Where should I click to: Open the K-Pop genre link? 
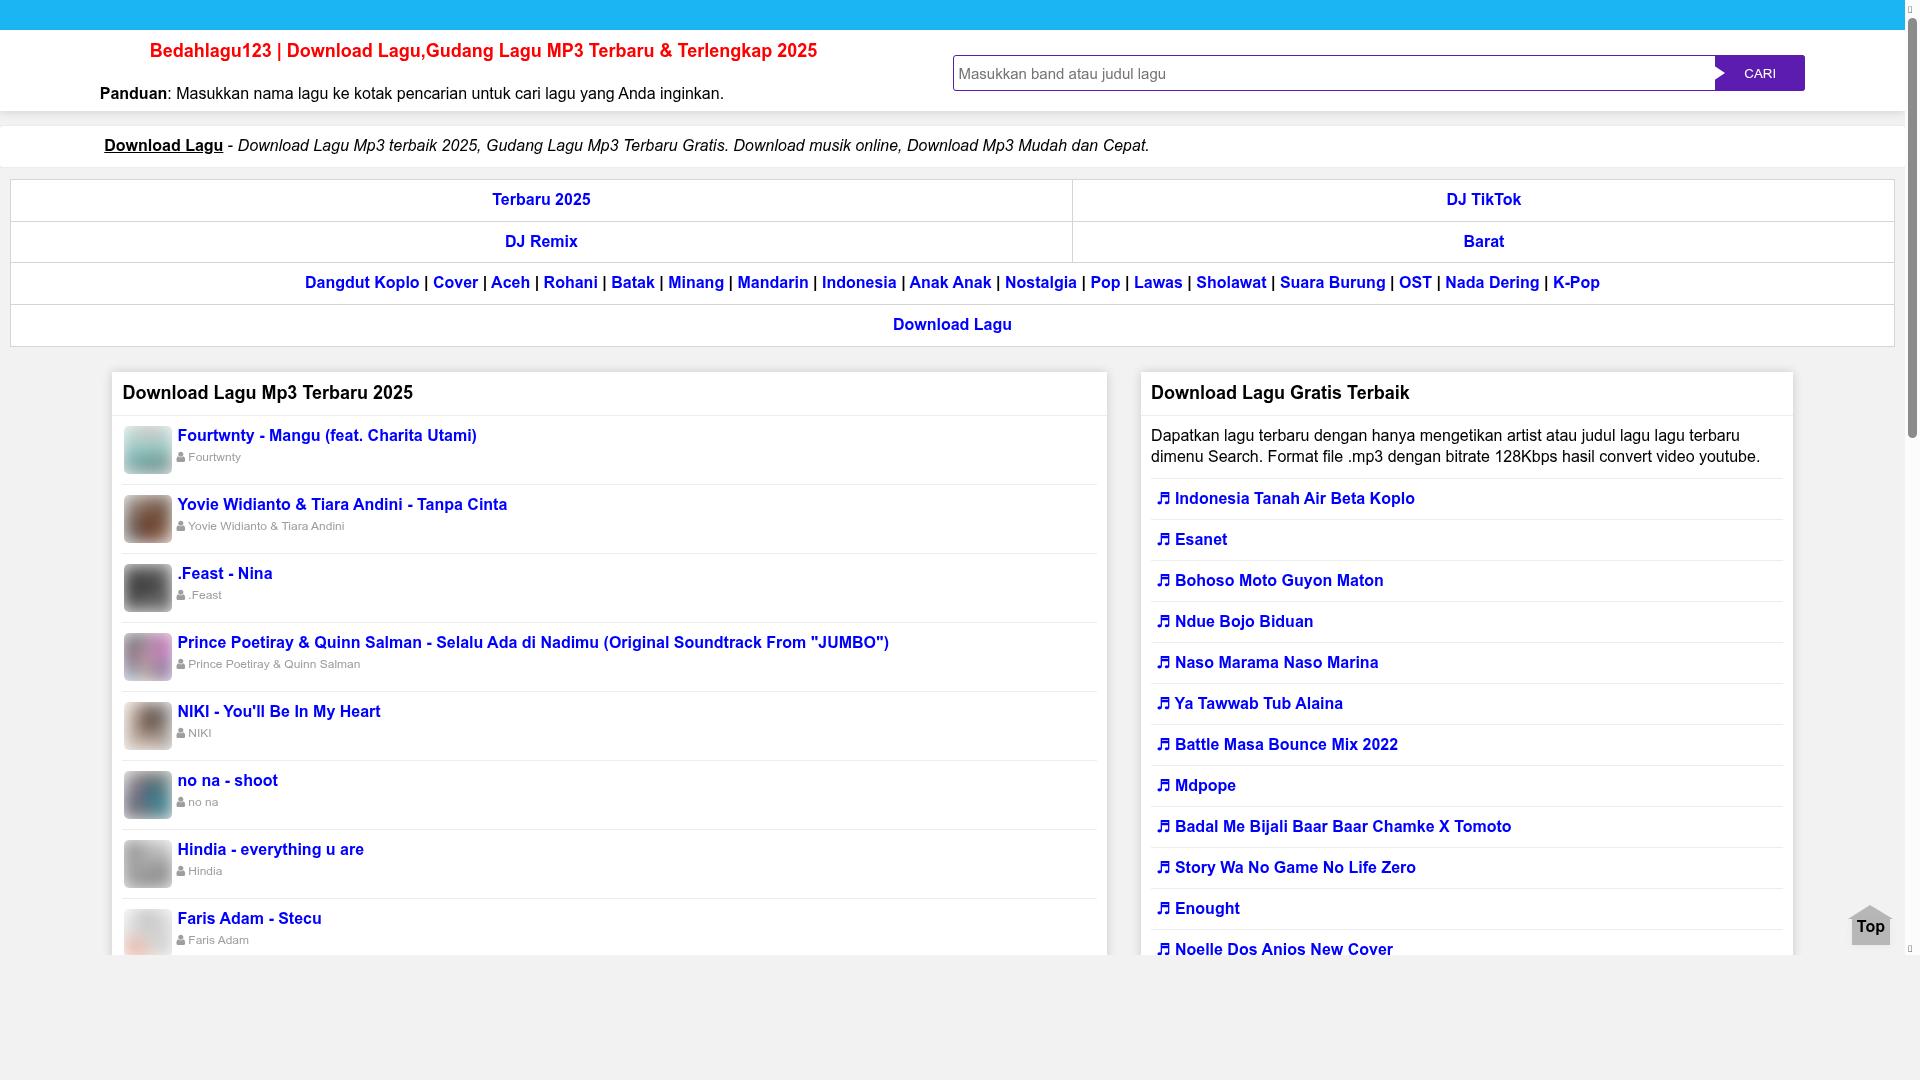(1576, 283)
